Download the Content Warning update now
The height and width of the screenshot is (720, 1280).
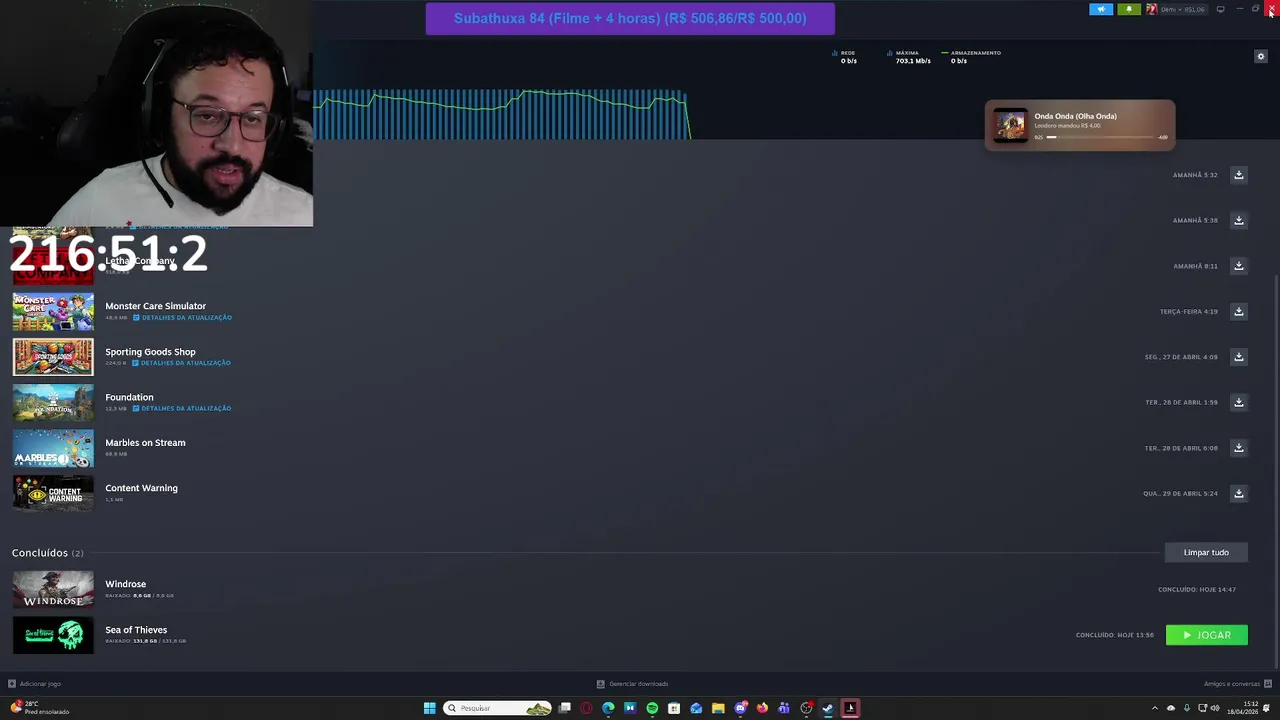pyautogui.click(x=1238, y=493)
